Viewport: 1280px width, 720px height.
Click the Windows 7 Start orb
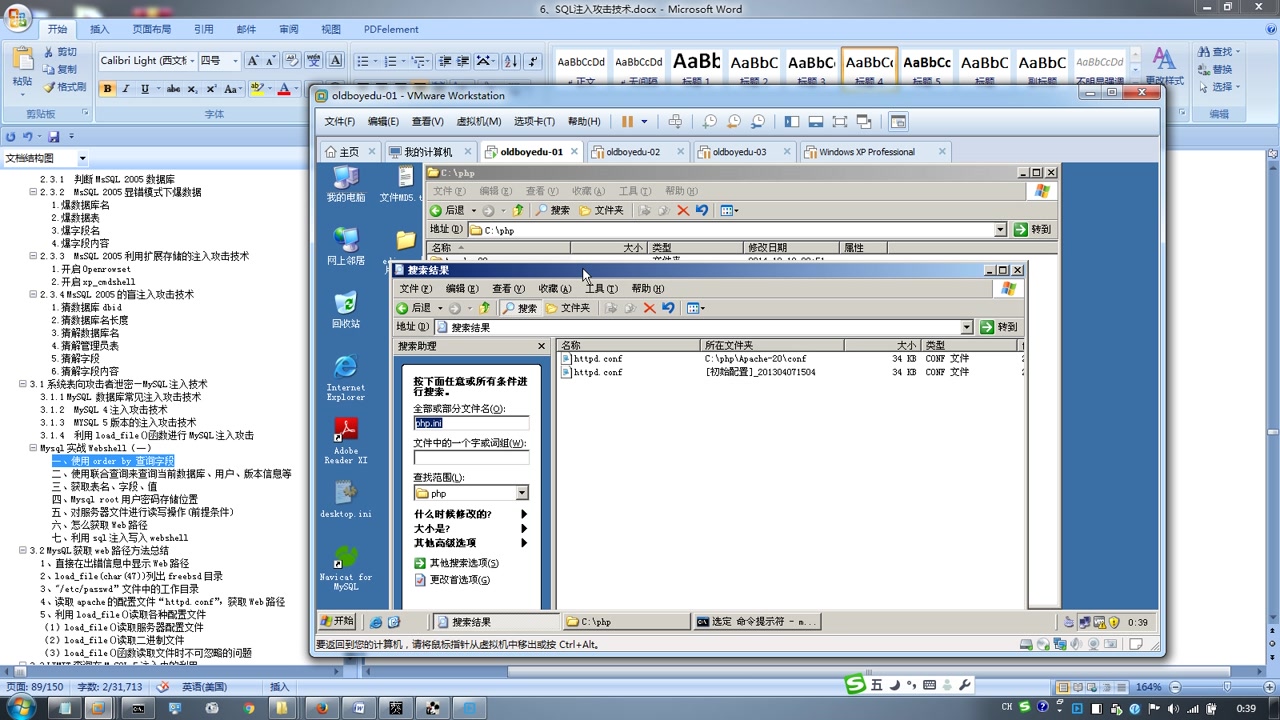click(20, 708)
